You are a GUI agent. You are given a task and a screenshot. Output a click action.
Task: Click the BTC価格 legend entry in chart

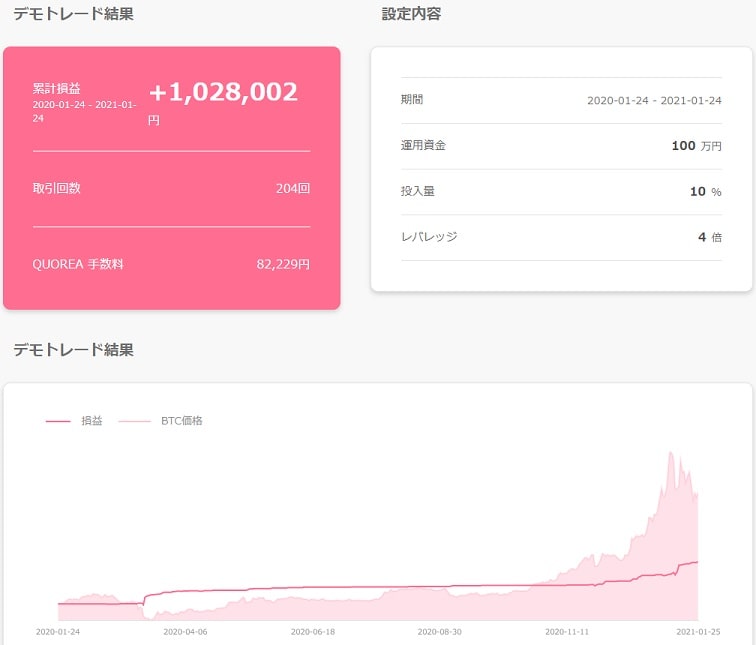(x=161, y=421)
